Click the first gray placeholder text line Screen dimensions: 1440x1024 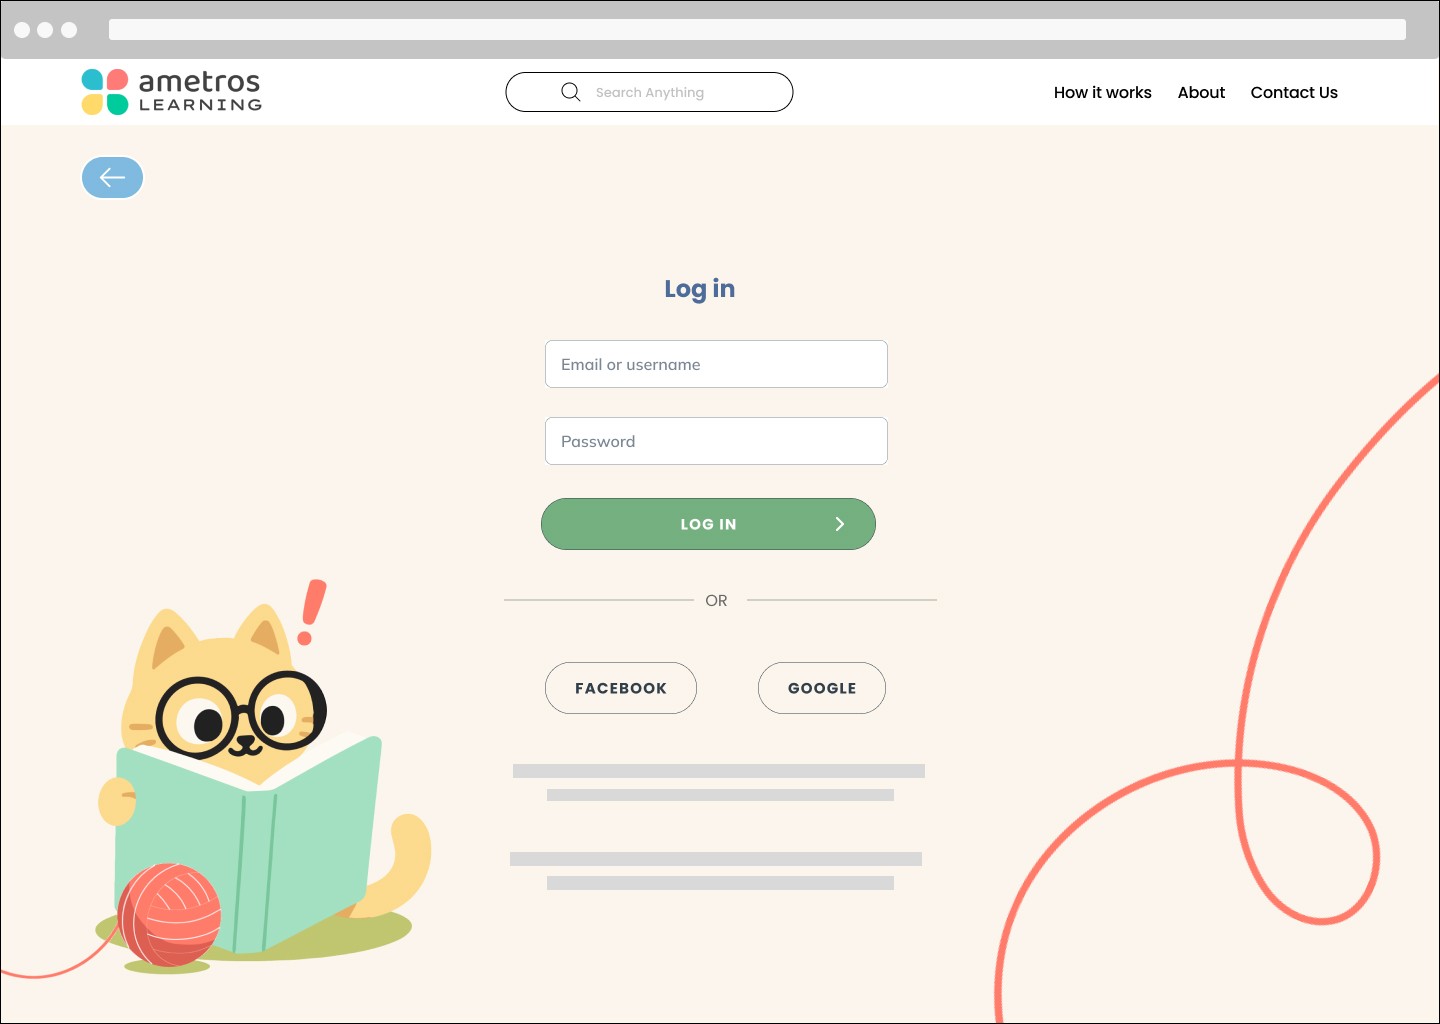(719, 771)
